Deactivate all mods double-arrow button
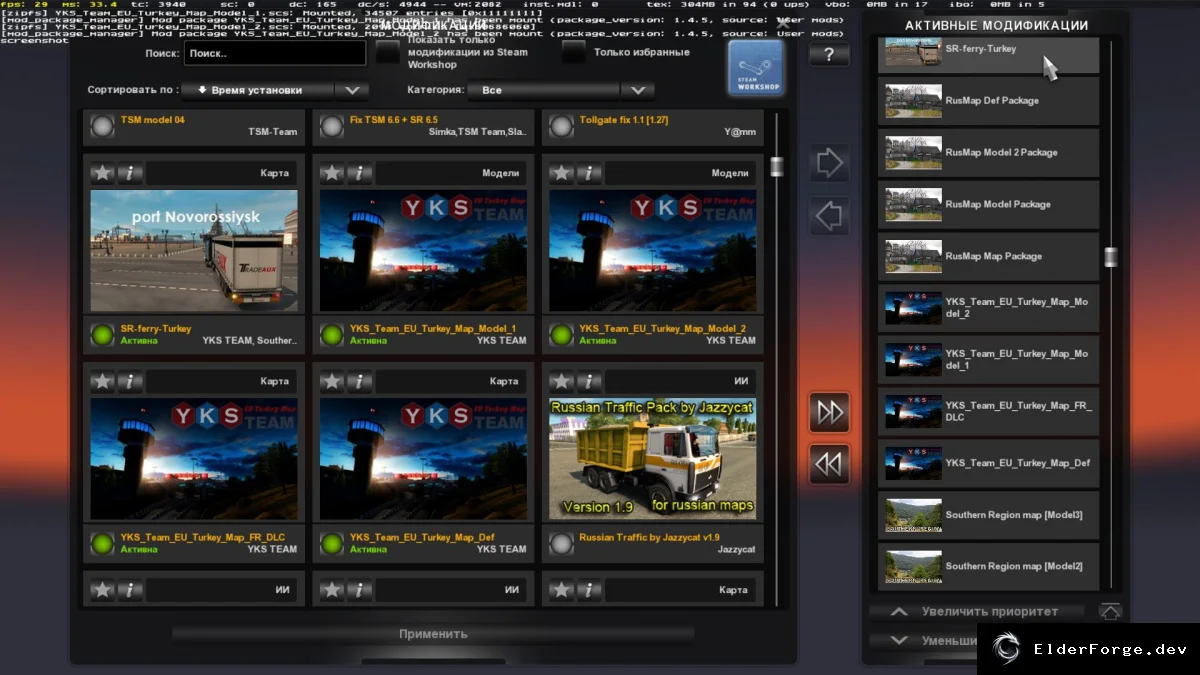The image size is (1200, 675). coord(829,464)
